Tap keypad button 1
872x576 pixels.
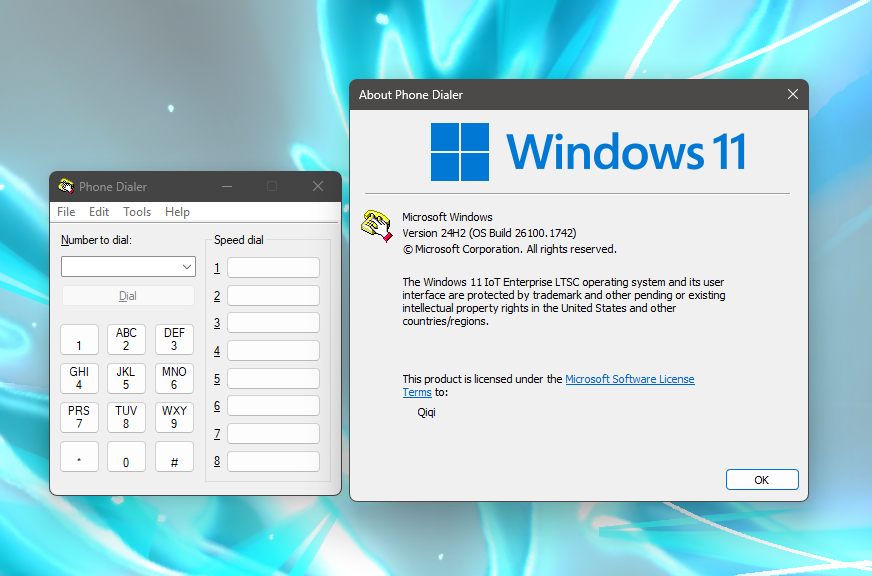point(79,339)
